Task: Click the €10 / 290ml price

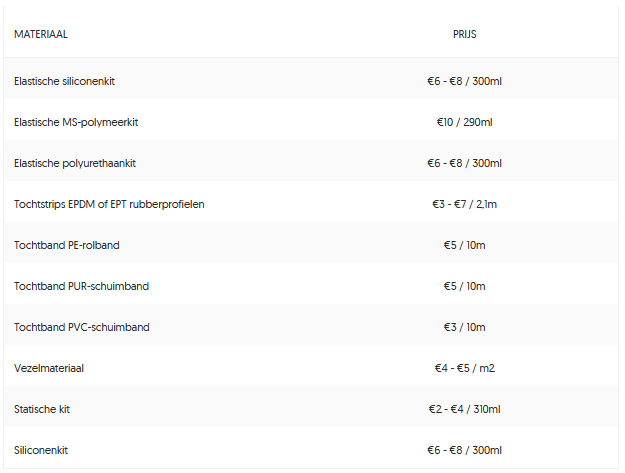Action: 464,122
